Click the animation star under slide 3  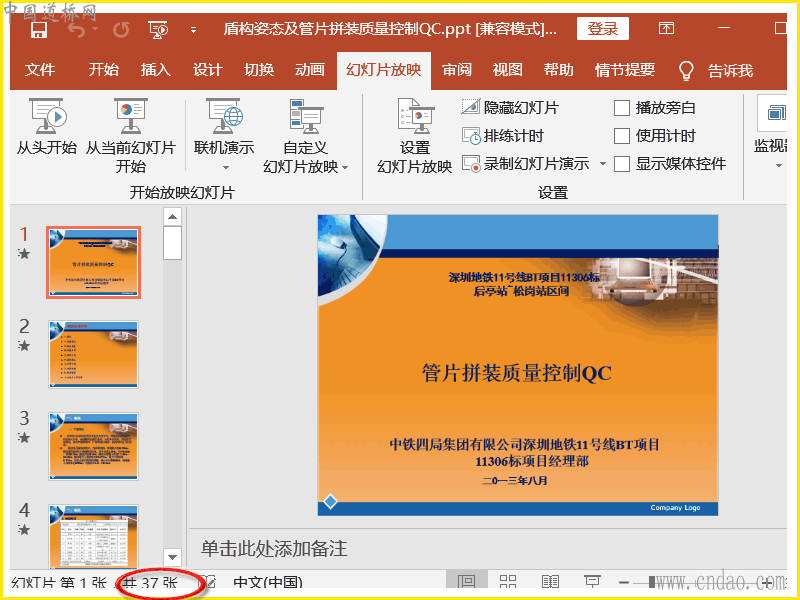(23, 437)
